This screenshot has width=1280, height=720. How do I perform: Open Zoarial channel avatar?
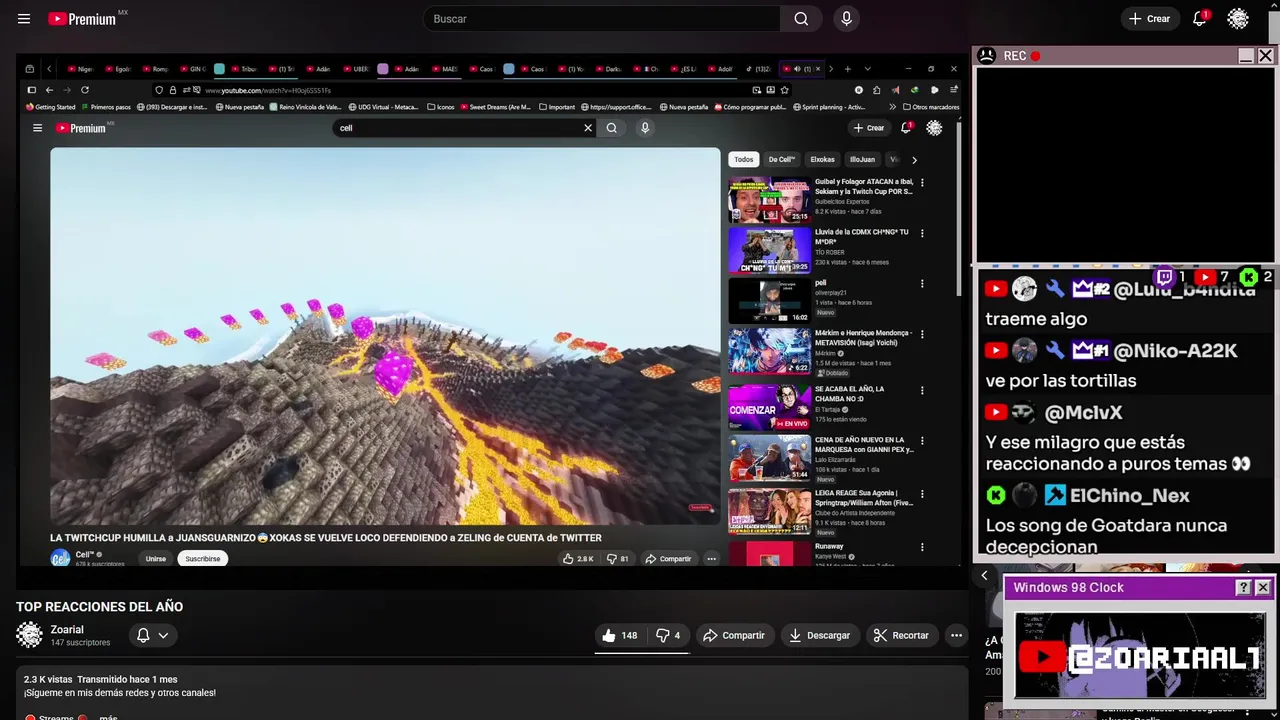30,635
